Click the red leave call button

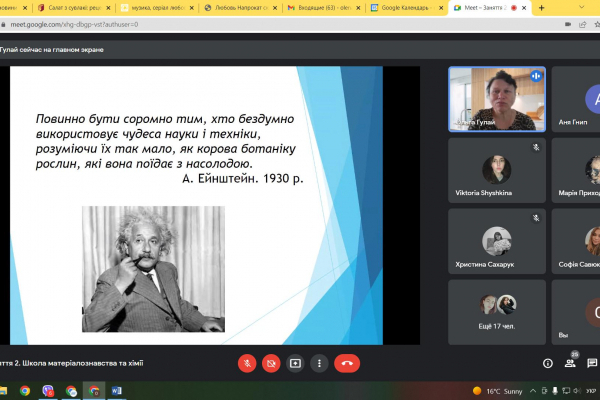point(347,363)
